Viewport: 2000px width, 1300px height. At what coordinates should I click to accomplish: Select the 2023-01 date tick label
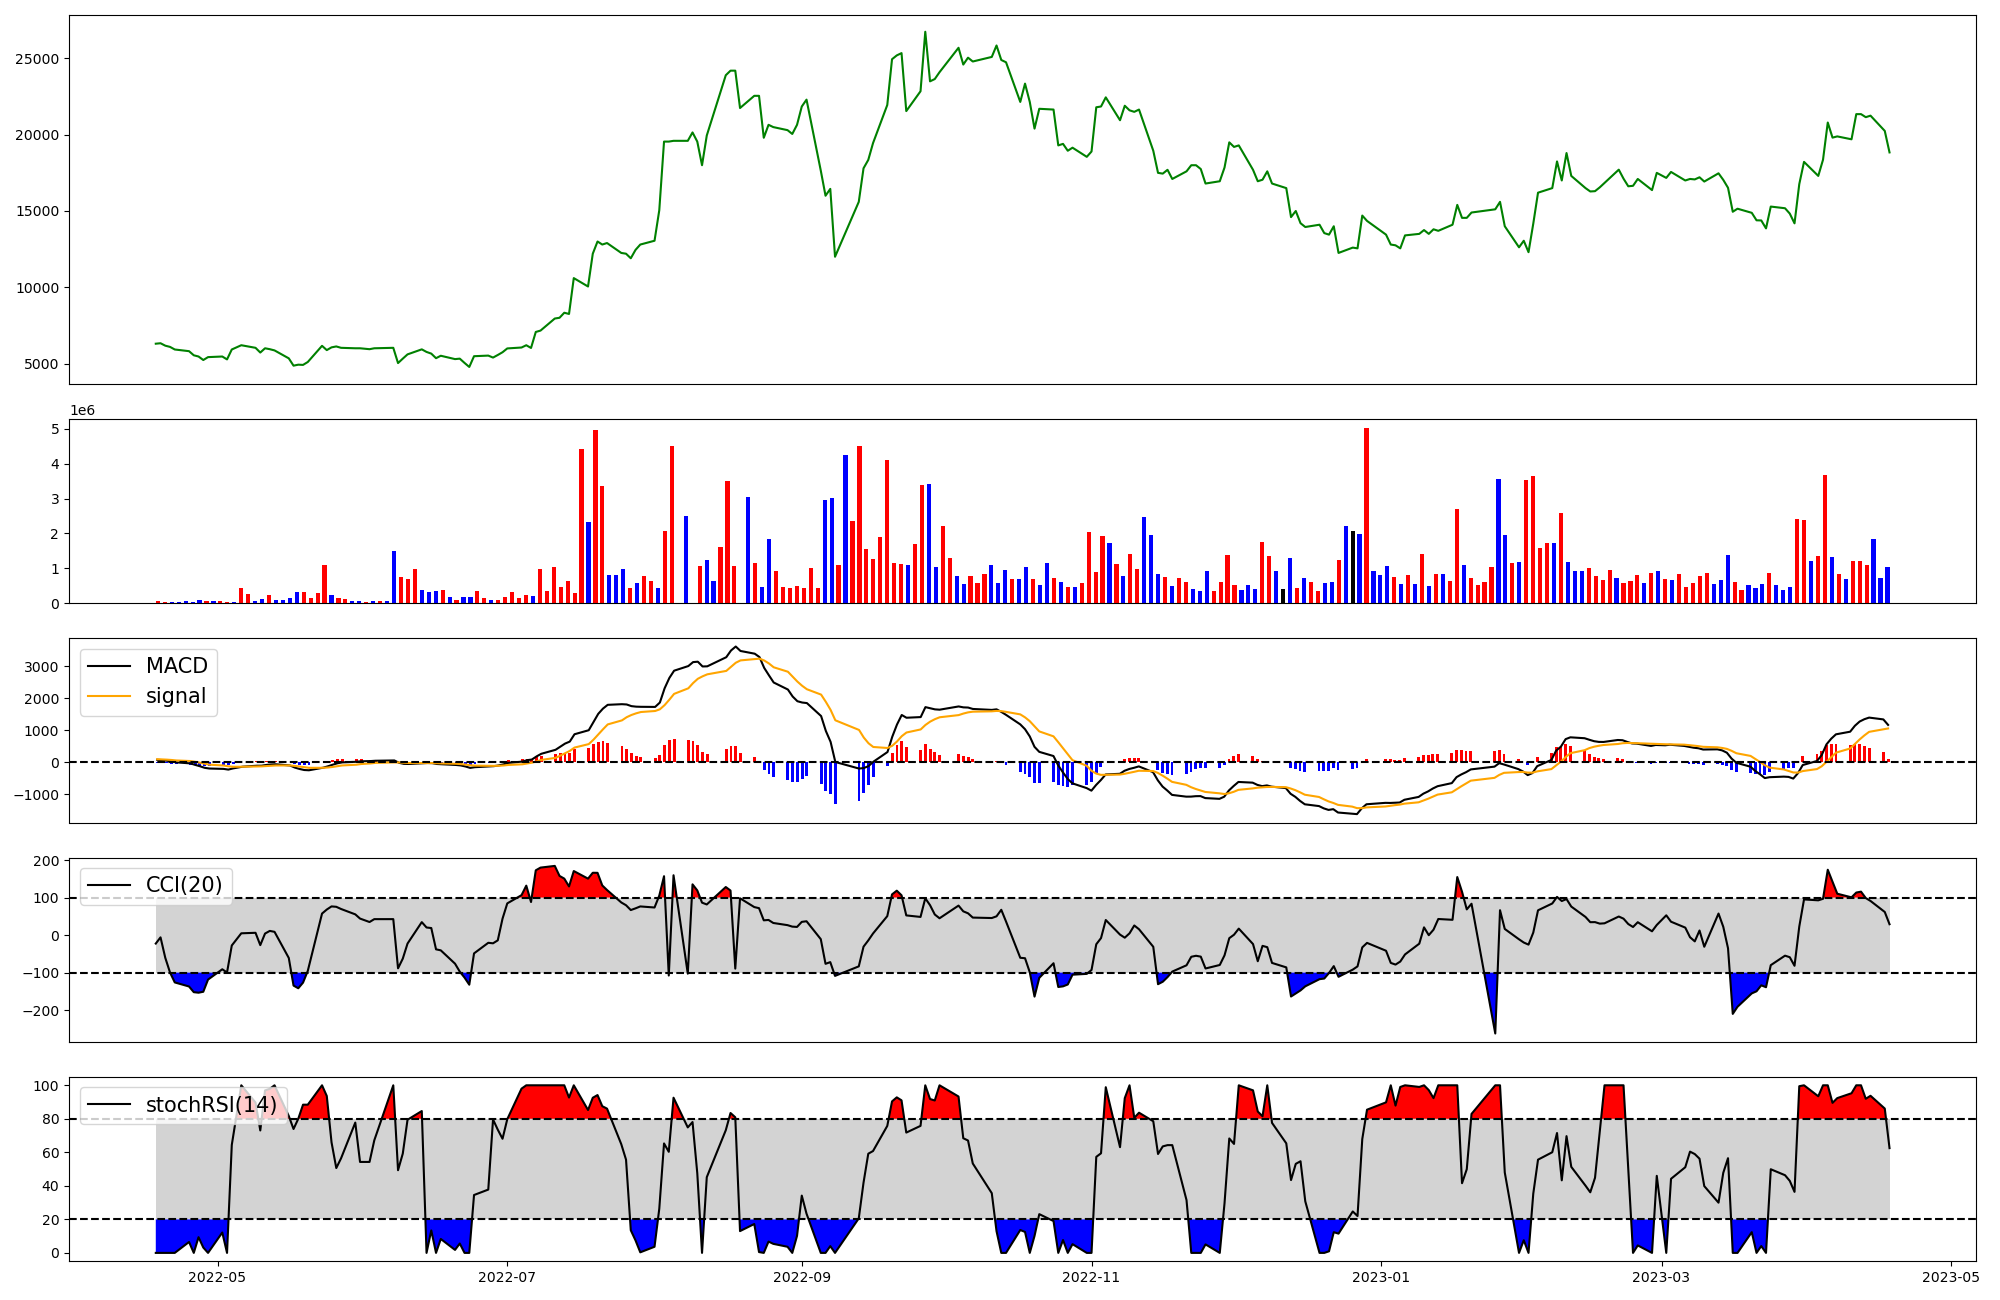click(1381, 1277)
